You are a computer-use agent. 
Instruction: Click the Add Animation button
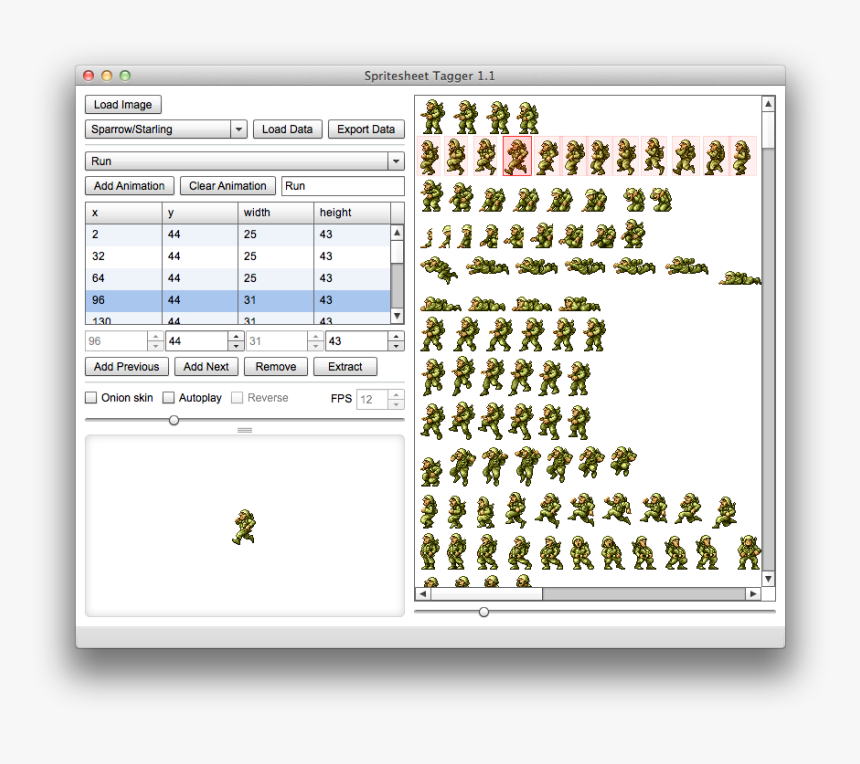coord(129,185)
